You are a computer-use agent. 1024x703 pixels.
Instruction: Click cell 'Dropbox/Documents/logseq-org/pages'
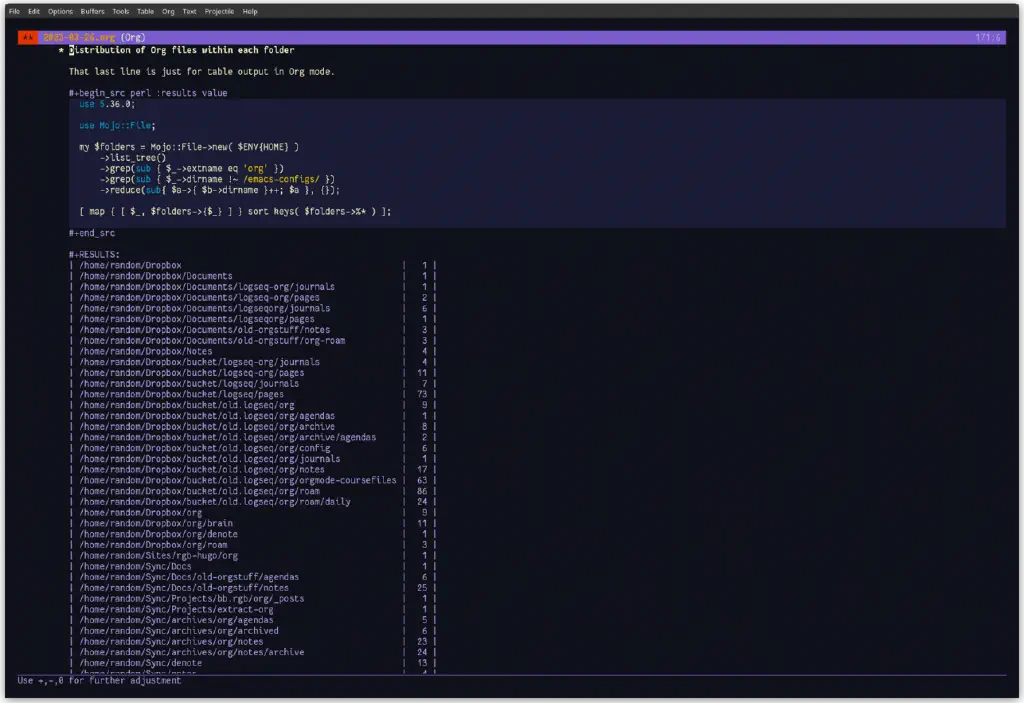coord(199,297)
